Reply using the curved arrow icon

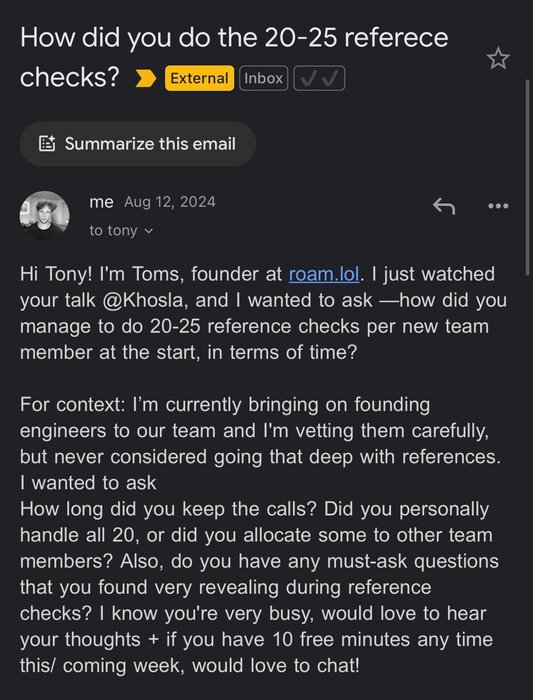pos(444,206)
